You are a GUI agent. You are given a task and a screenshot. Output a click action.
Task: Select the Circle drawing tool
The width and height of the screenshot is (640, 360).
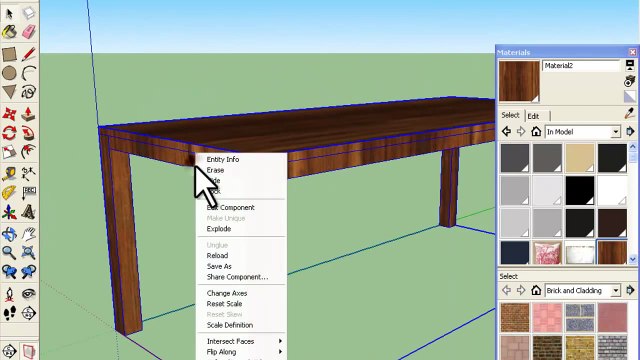coord(9,73)
